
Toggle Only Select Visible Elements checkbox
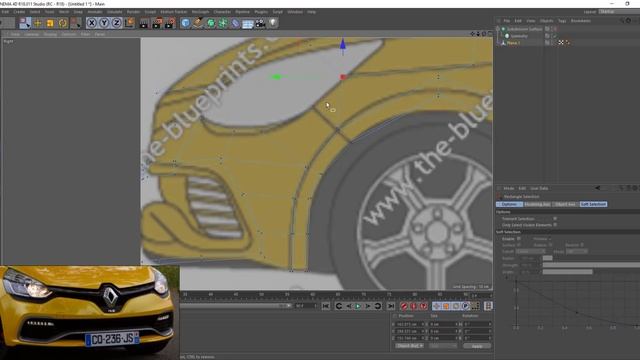click(555, 225)
